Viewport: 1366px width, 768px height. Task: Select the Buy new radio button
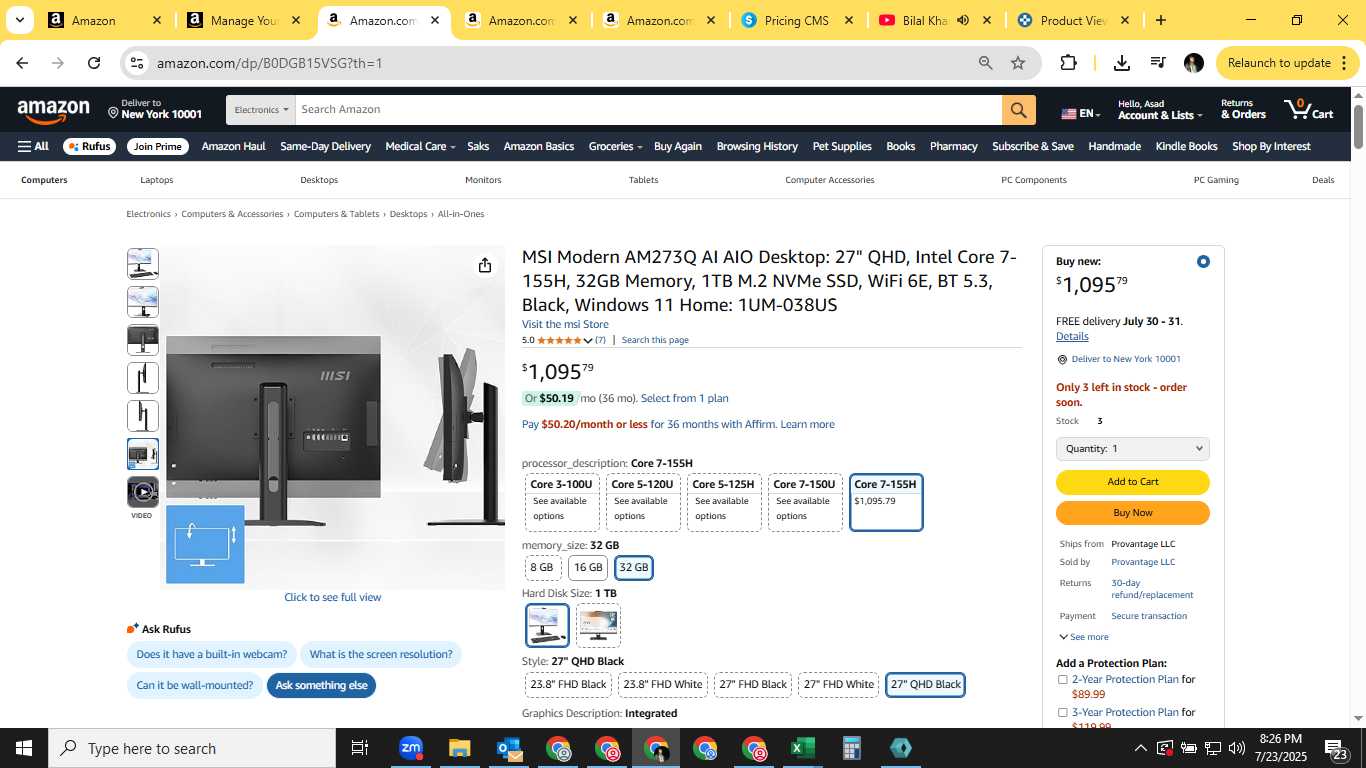[1203, 261]
